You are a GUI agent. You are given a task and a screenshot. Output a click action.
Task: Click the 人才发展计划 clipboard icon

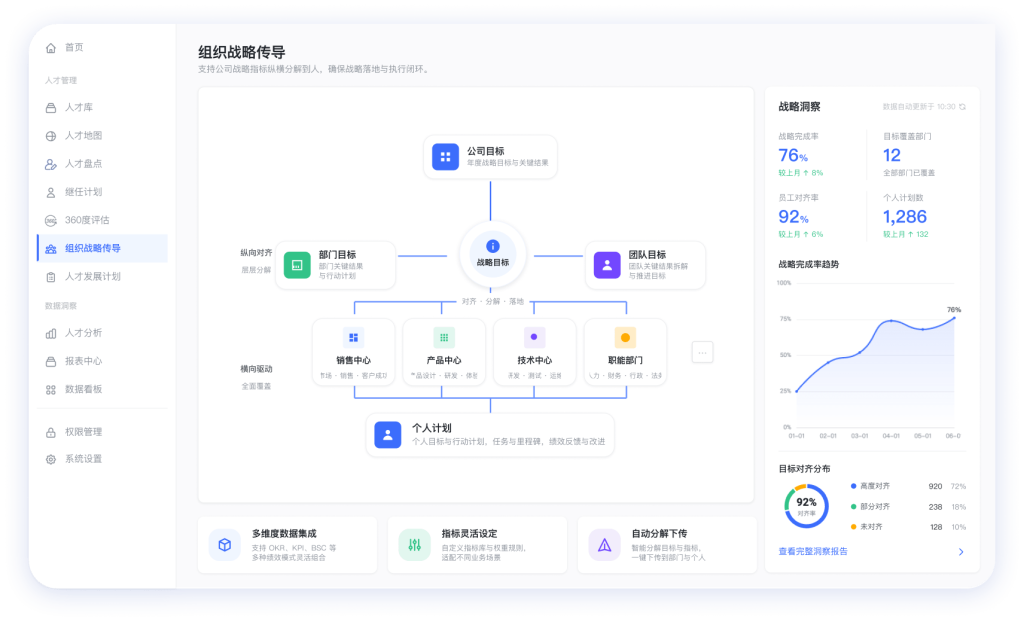(51, 276)
